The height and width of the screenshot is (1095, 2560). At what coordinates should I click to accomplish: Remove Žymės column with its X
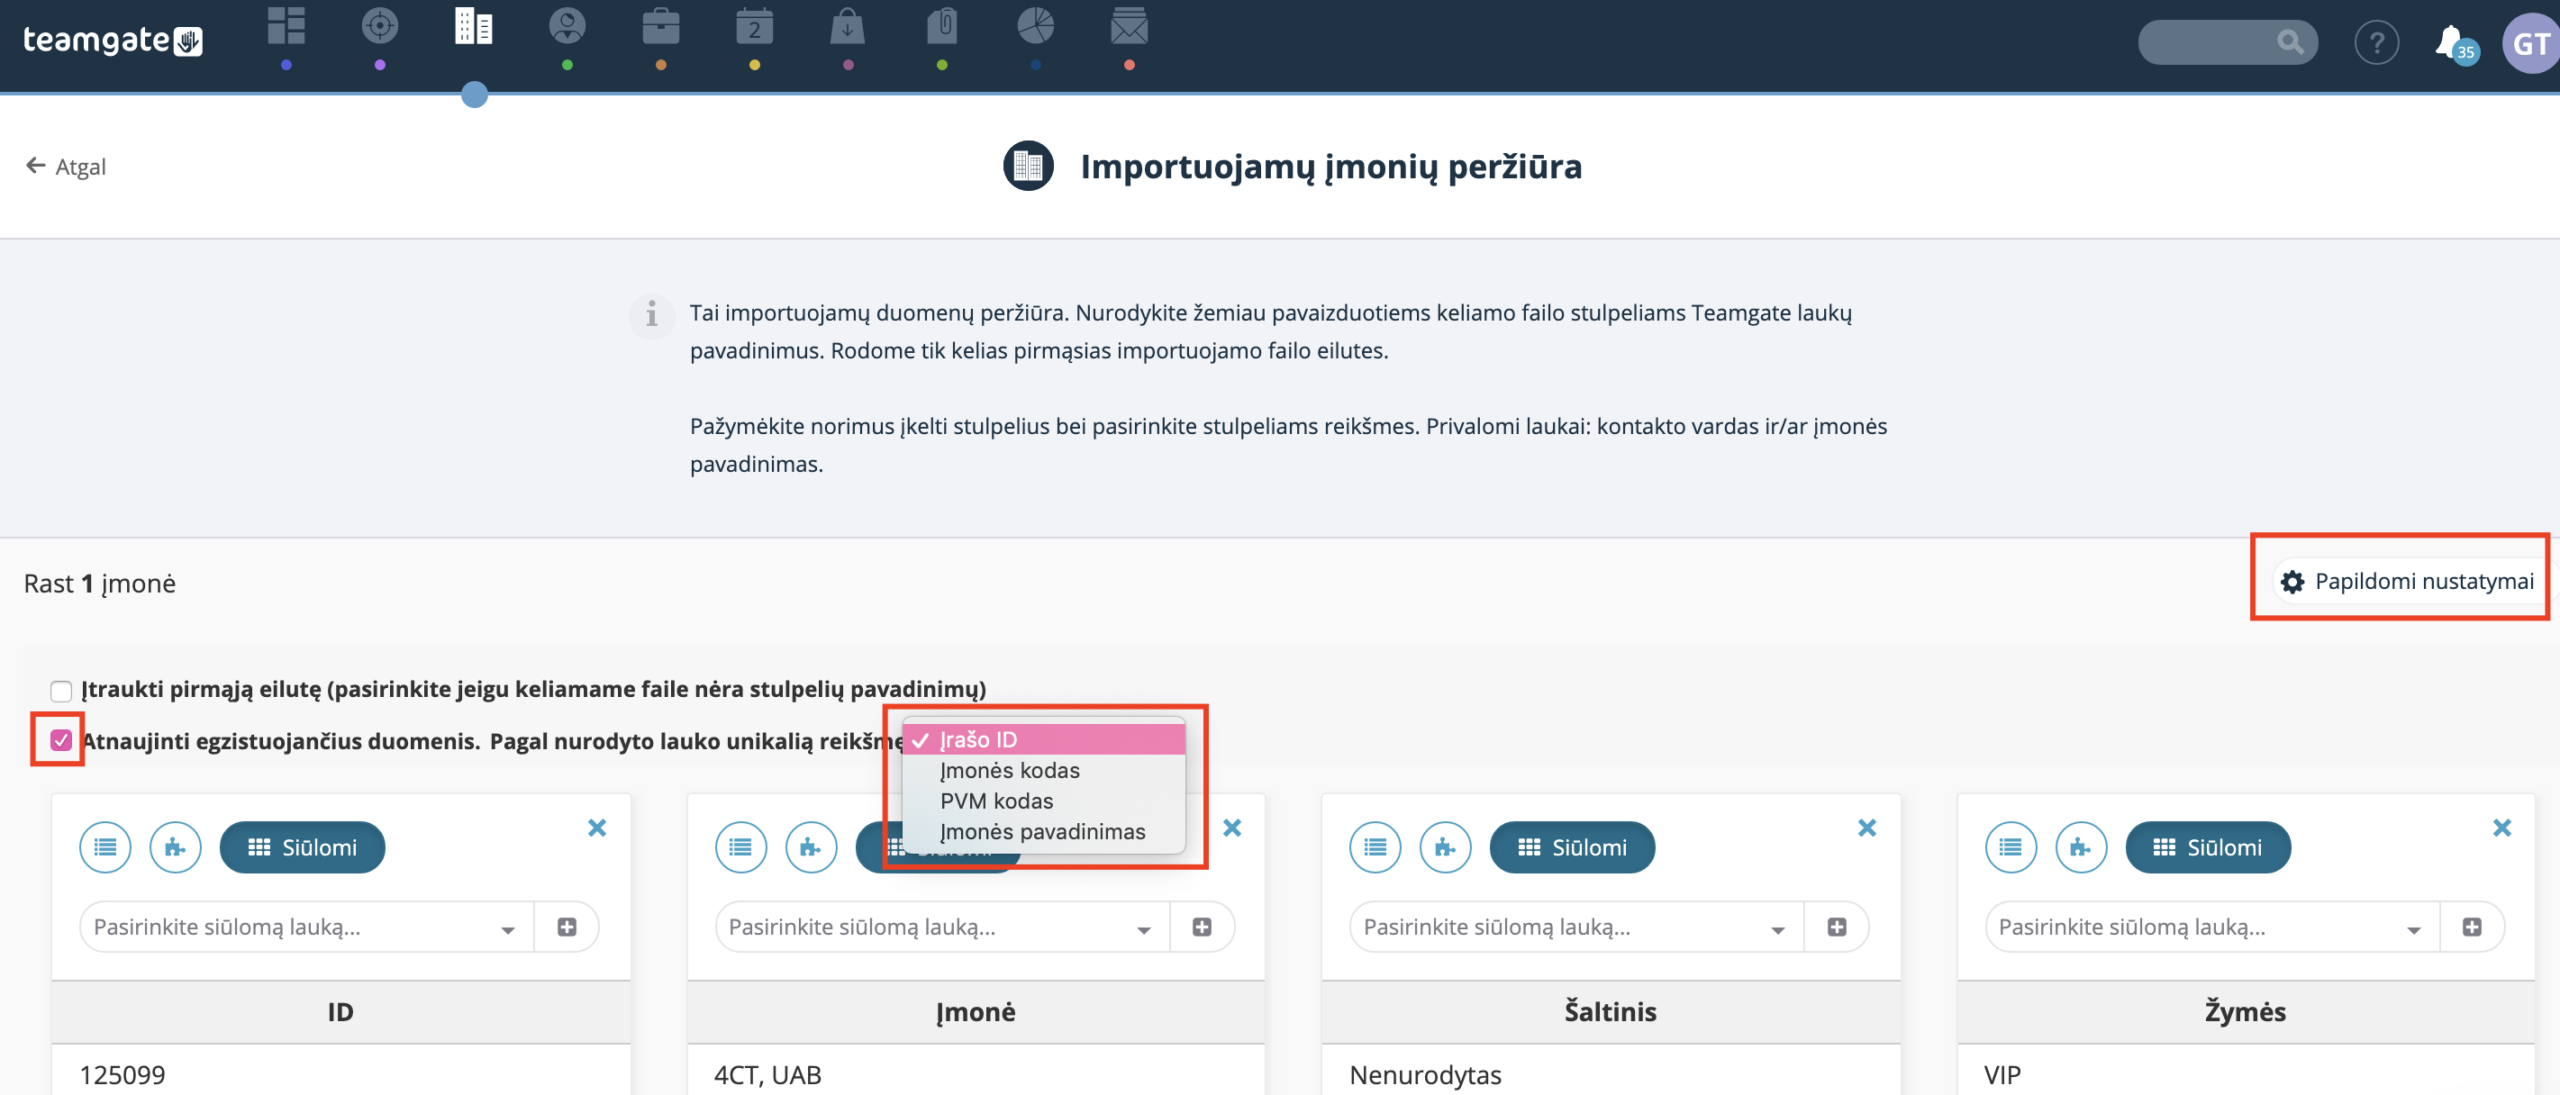(x=2502, y=827)
